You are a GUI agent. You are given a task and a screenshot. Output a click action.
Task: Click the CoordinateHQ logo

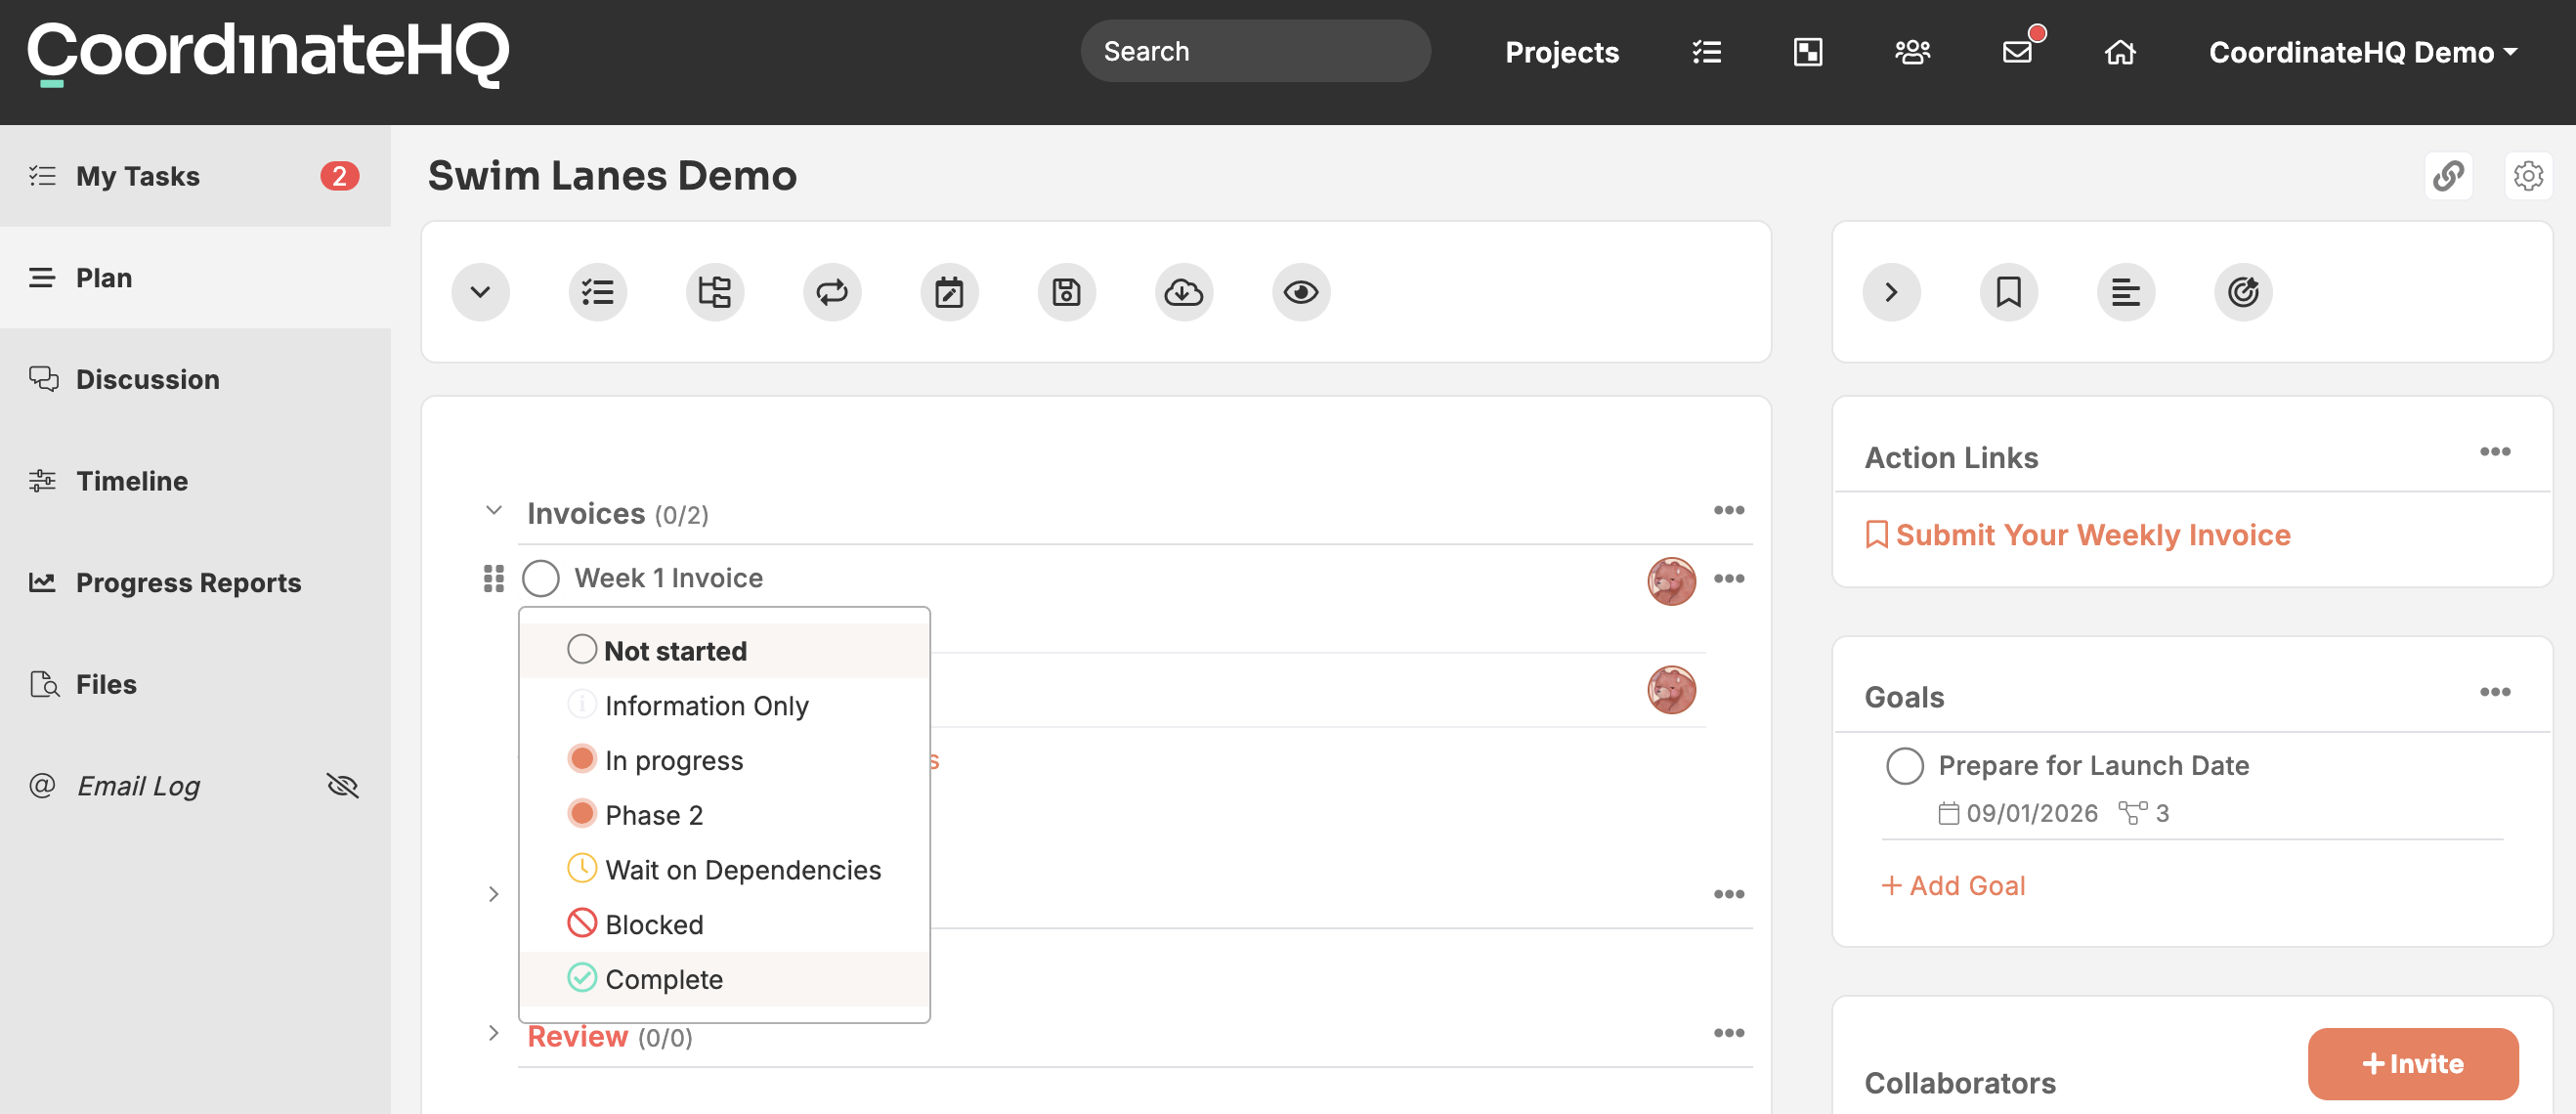268,54
